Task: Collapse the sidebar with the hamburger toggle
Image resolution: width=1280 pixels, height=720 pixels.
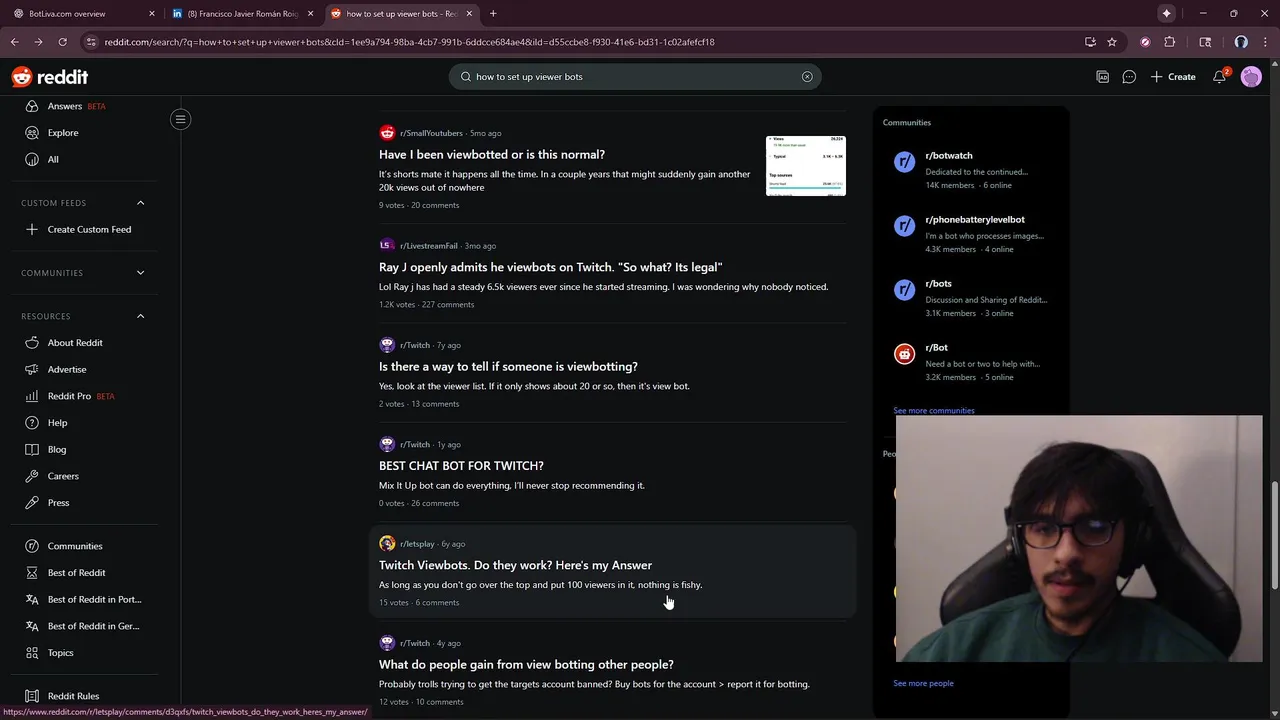Action: (180, 119)
